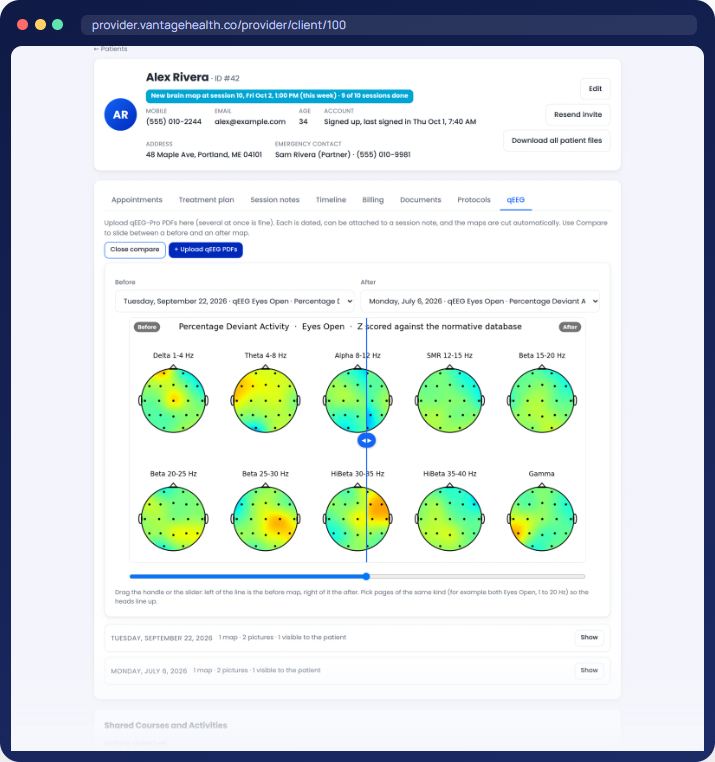Close the compare view
Image resolution: width=715 pixels, height=762 pixels.
click(135, 249)
